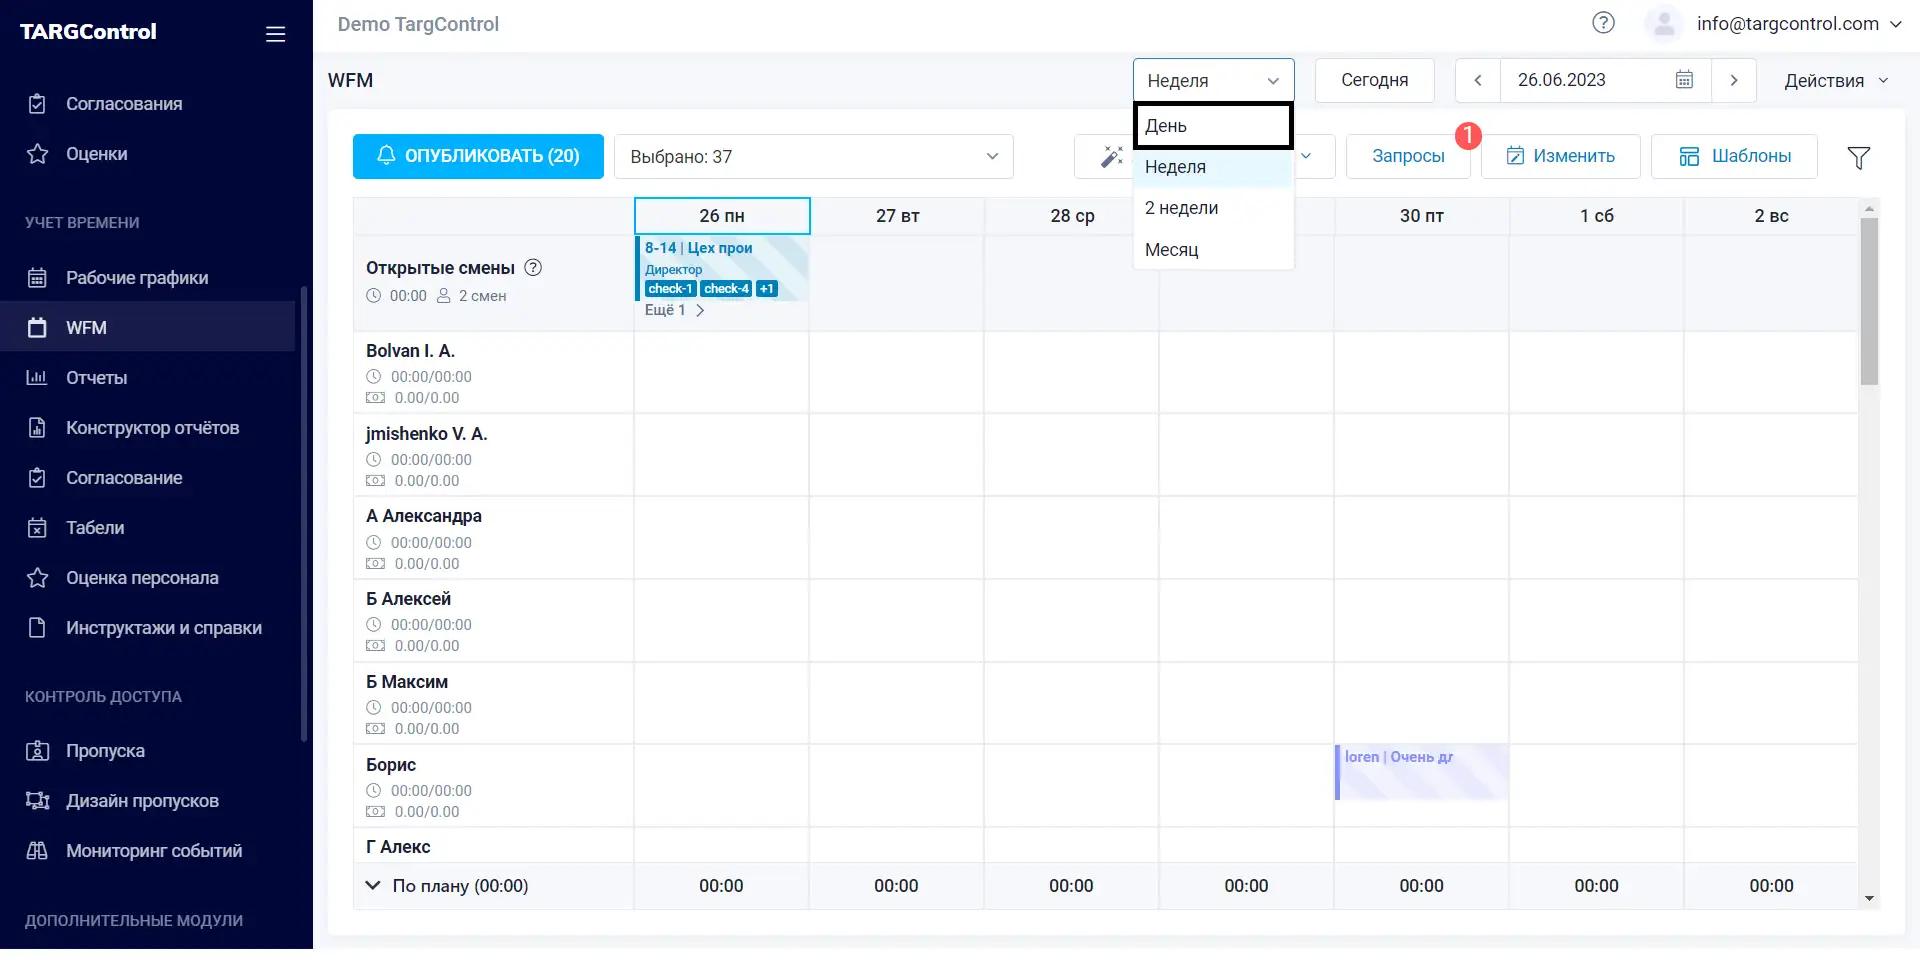1920x959 pixels.
Task: Collapse the sidebar with the hamburger icon
Action: tap(276, 34)
